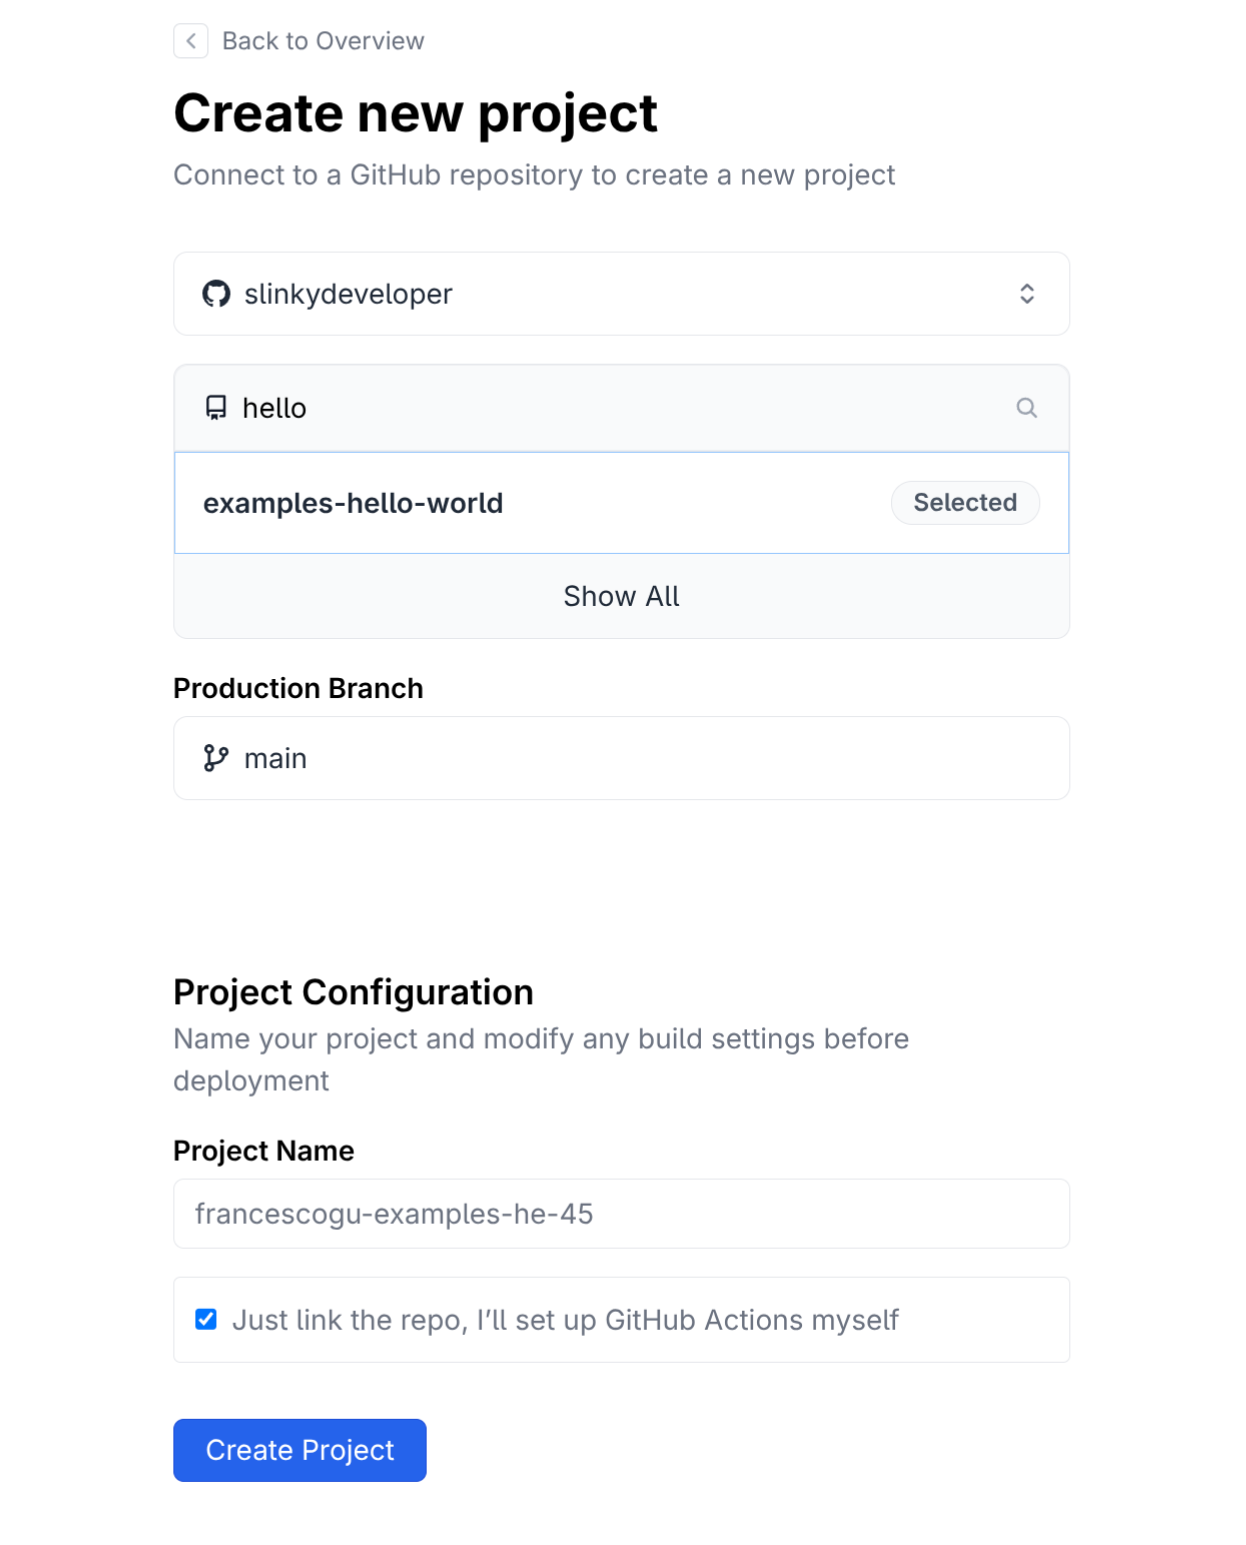Click the git branch icon

pyautogui.click(x=216, y=758)
